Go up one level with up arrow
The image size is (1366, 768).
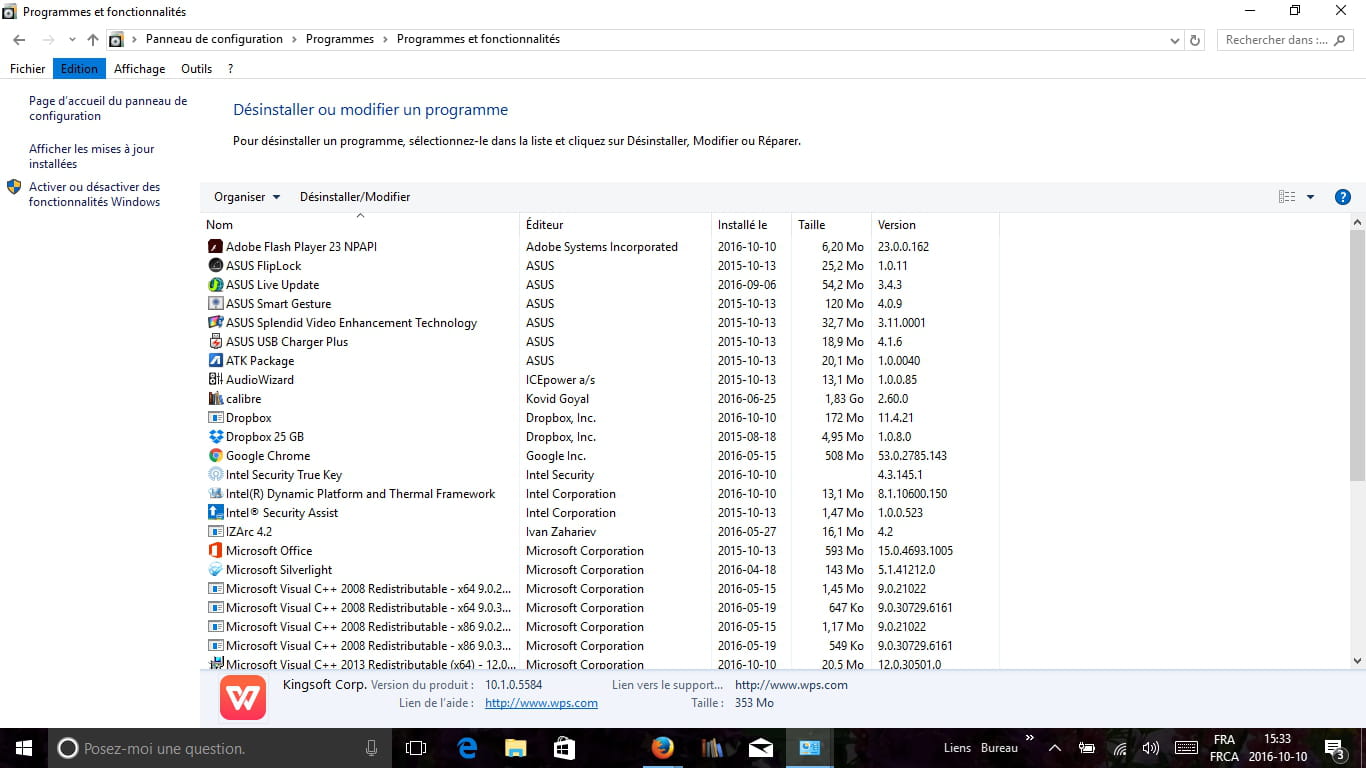tap(93, 40)
